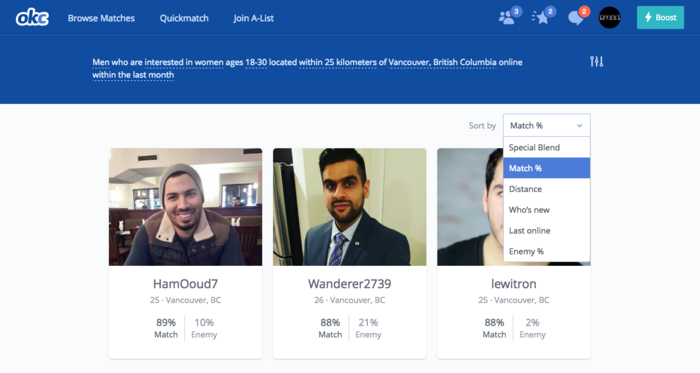Edit the 'Men who are interested in women' filter
Viewport: 700px width, 373px height.
point(158,62)
